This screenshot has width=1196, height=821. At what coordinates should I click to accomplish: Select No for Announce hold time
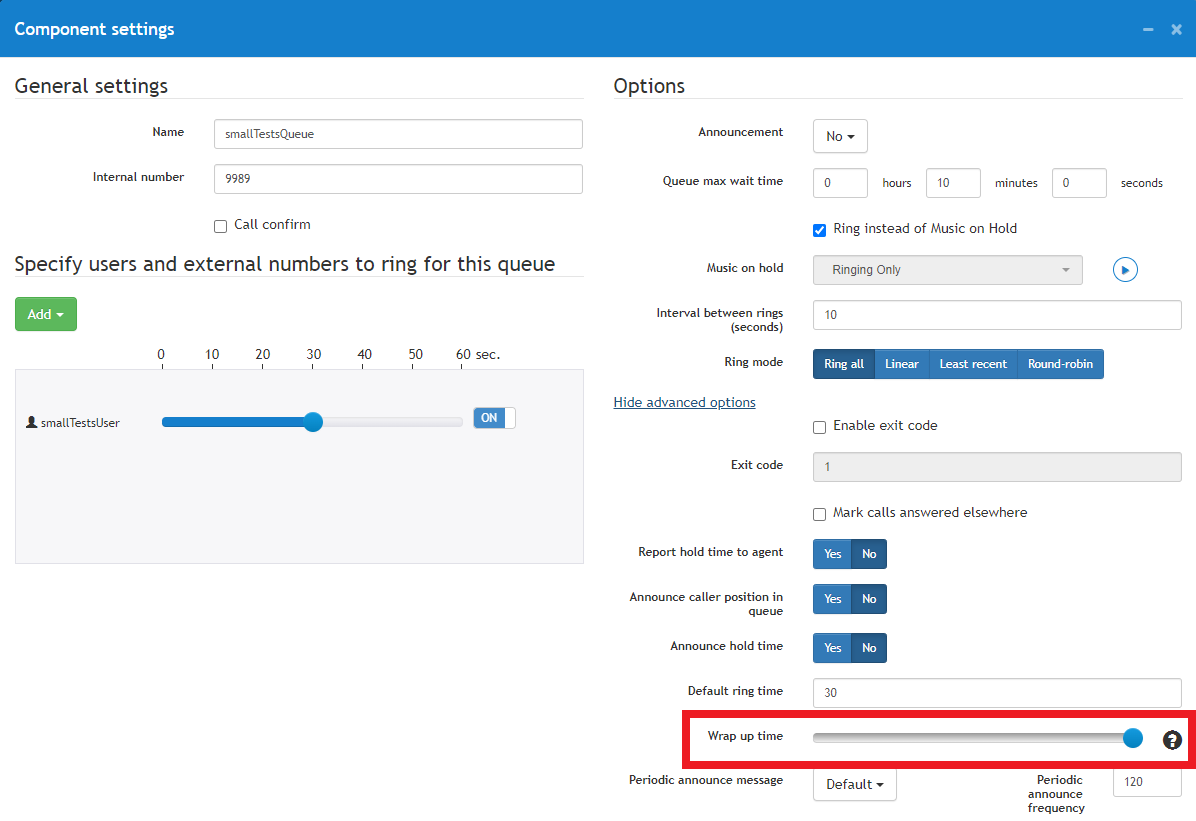869,648
